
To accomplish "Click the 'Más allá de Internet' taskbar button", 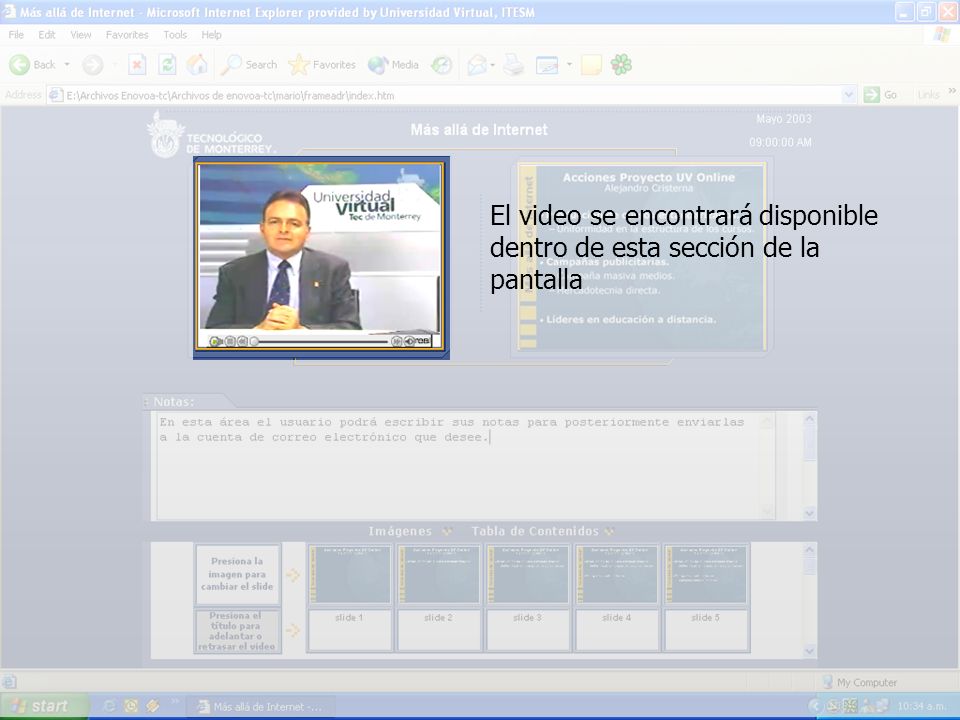I will click(x=261, y=707).
